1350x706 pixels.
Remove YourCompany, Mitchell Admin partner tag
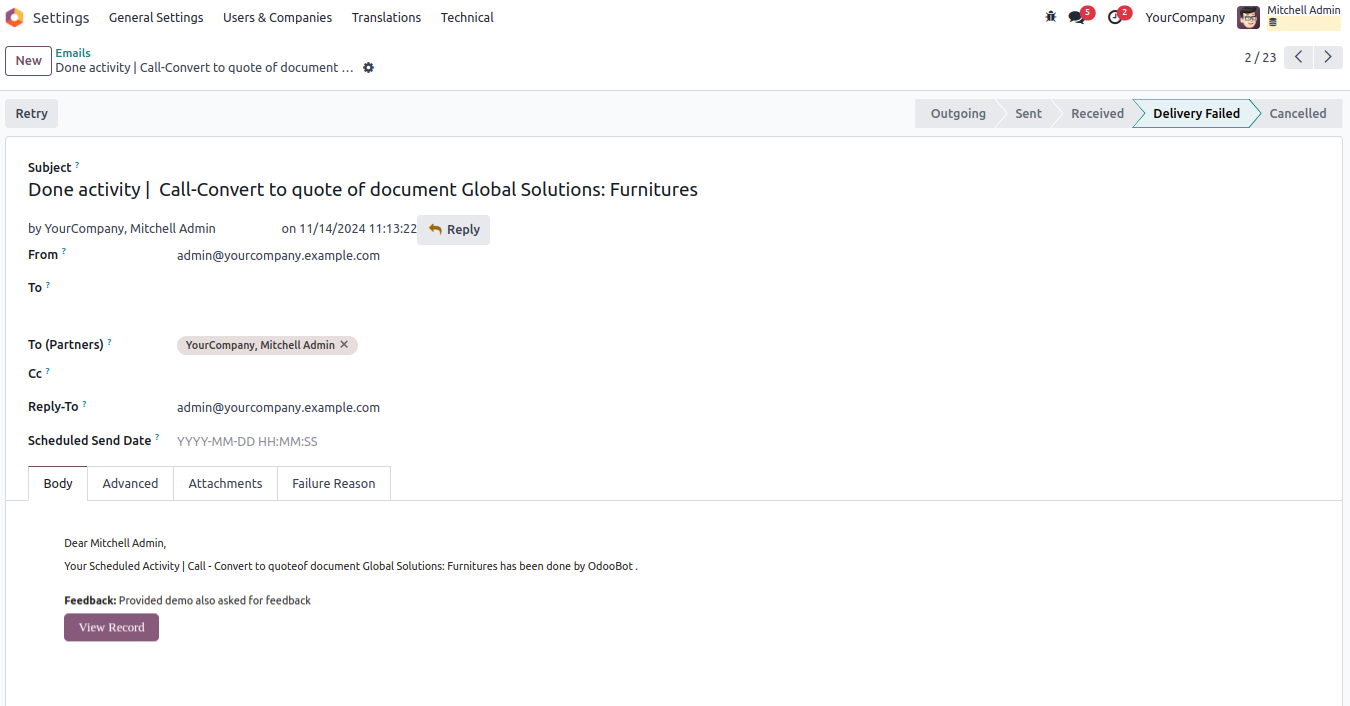(344, 345)
